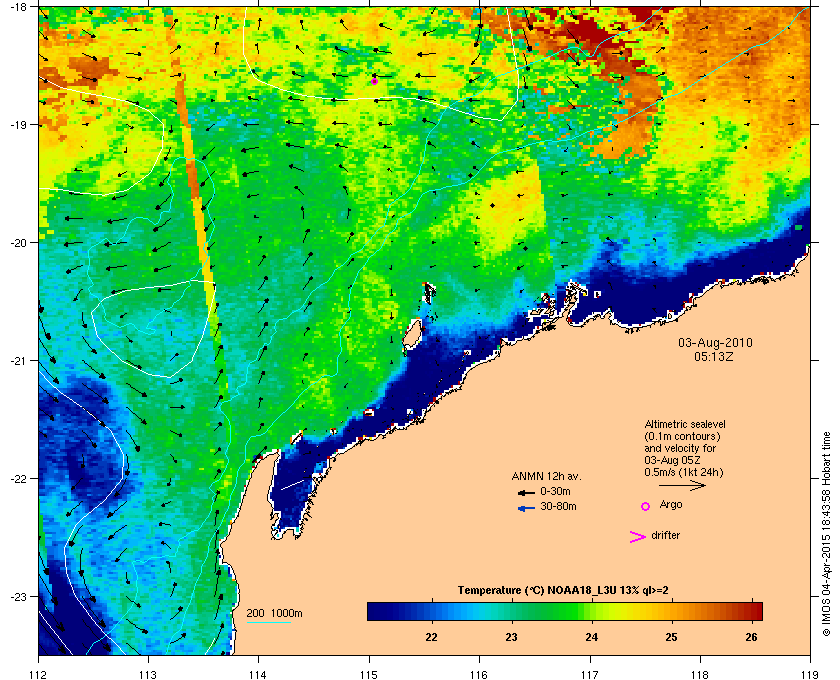Click the time text 05:13Z
The width and height of the screenshot is (840, 680).
click(714, 356)
